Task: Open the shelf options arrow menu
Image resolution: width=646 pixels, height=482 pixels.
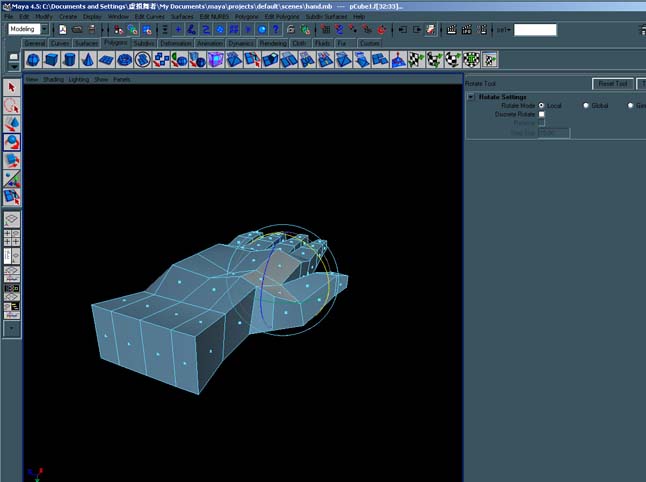Action: [14, 66]
